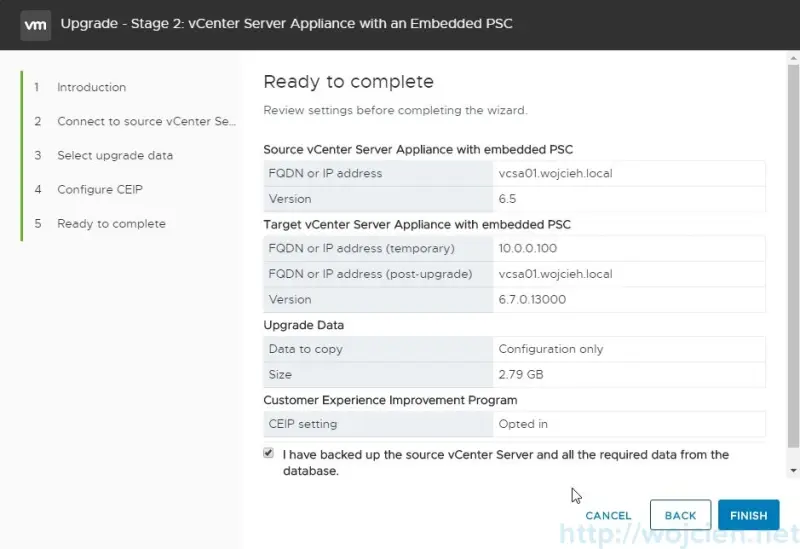
Task: Click the Source vCenter Server Appliance section header
Action: point(418,149)
